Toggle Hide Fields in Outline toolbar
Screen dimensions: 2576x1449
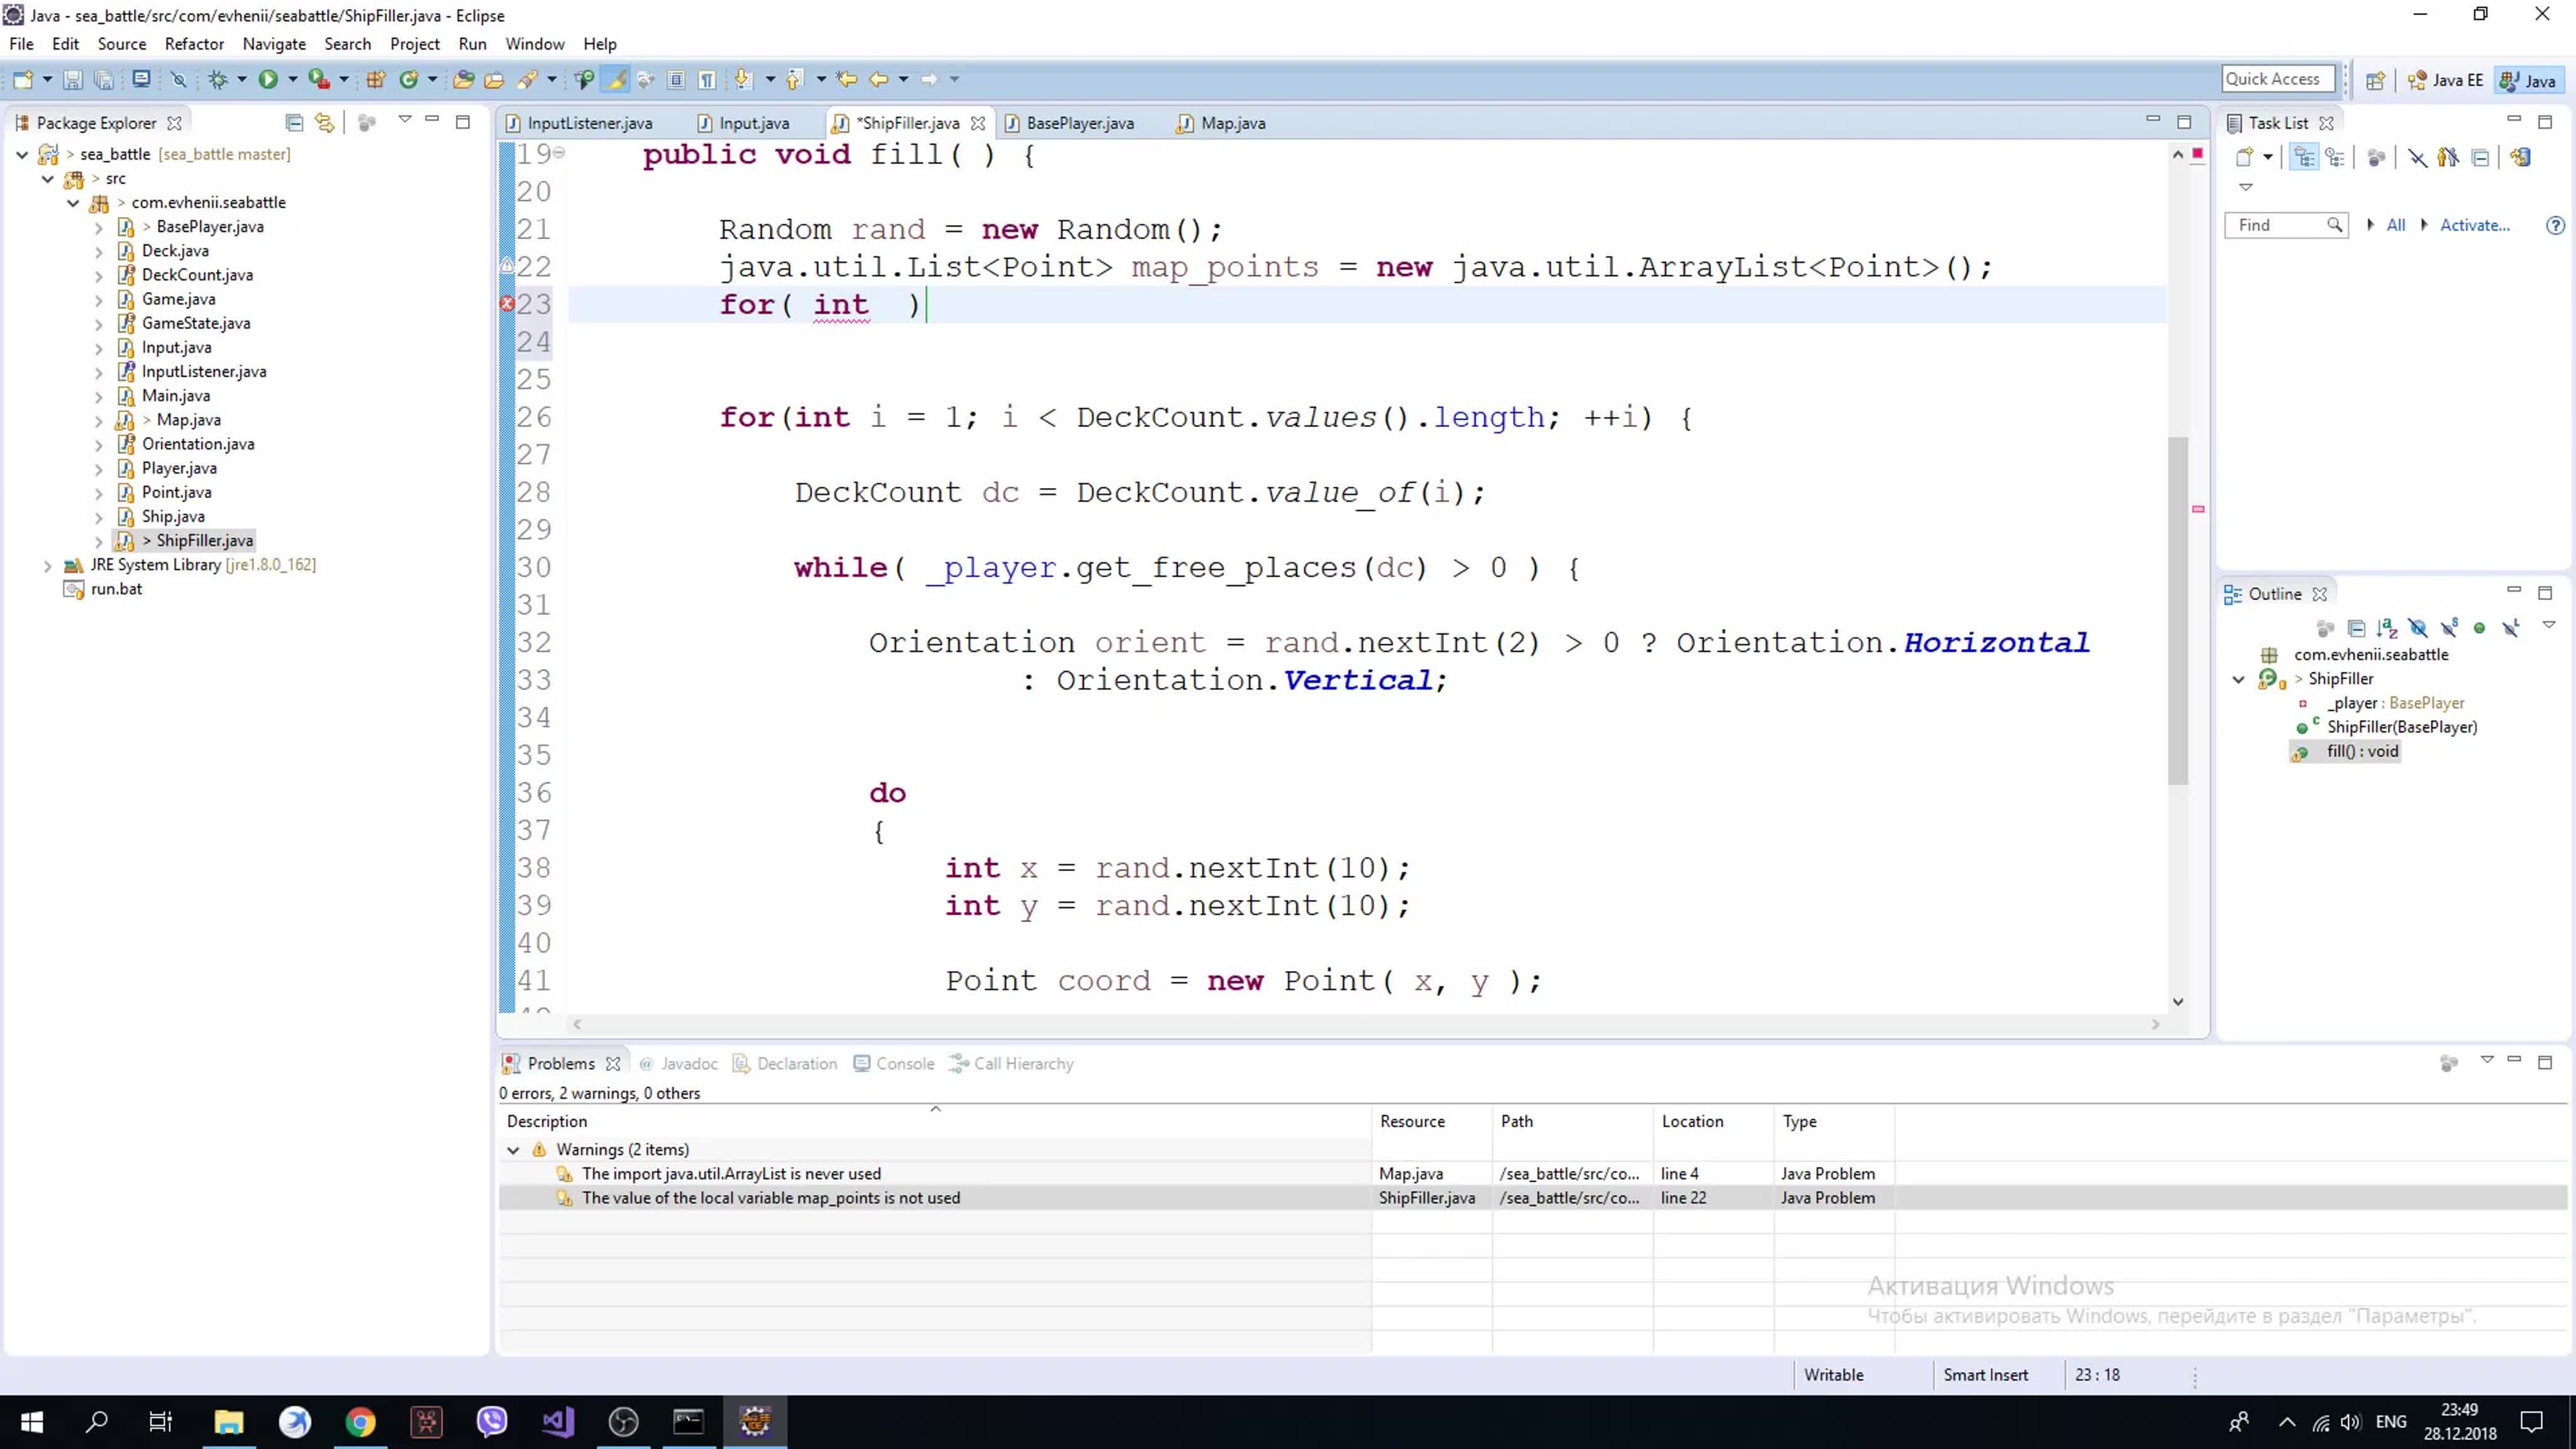[2418, 628]
